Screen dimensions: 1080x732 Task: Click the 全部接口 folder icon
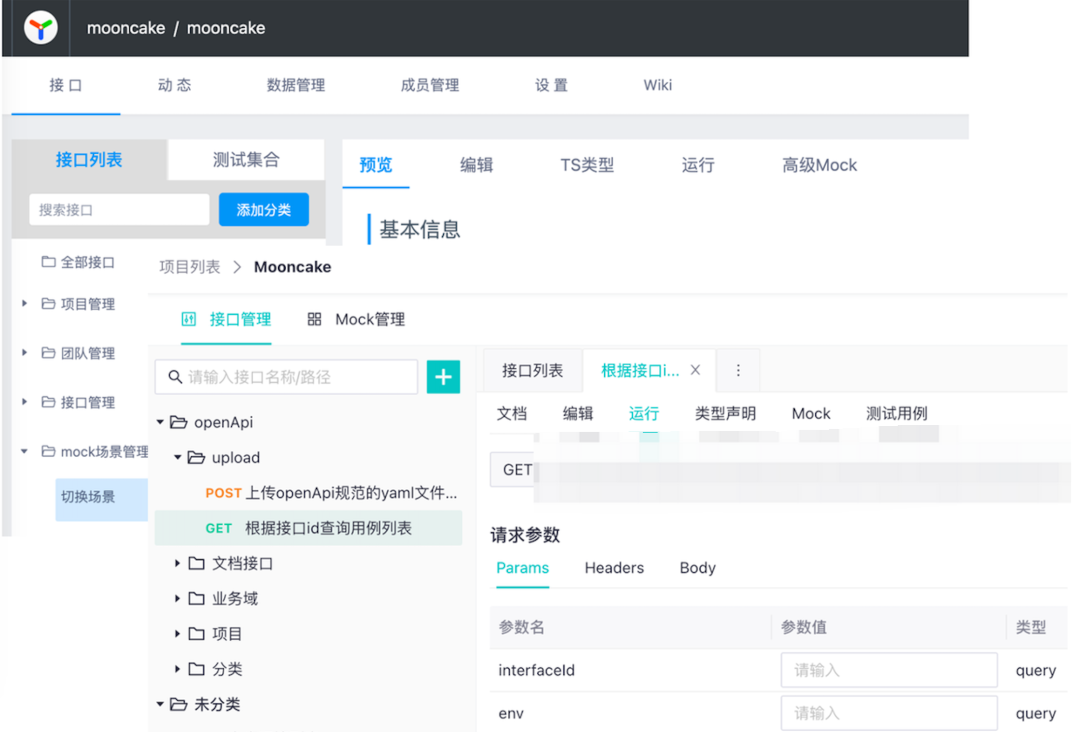coord(48,262)
